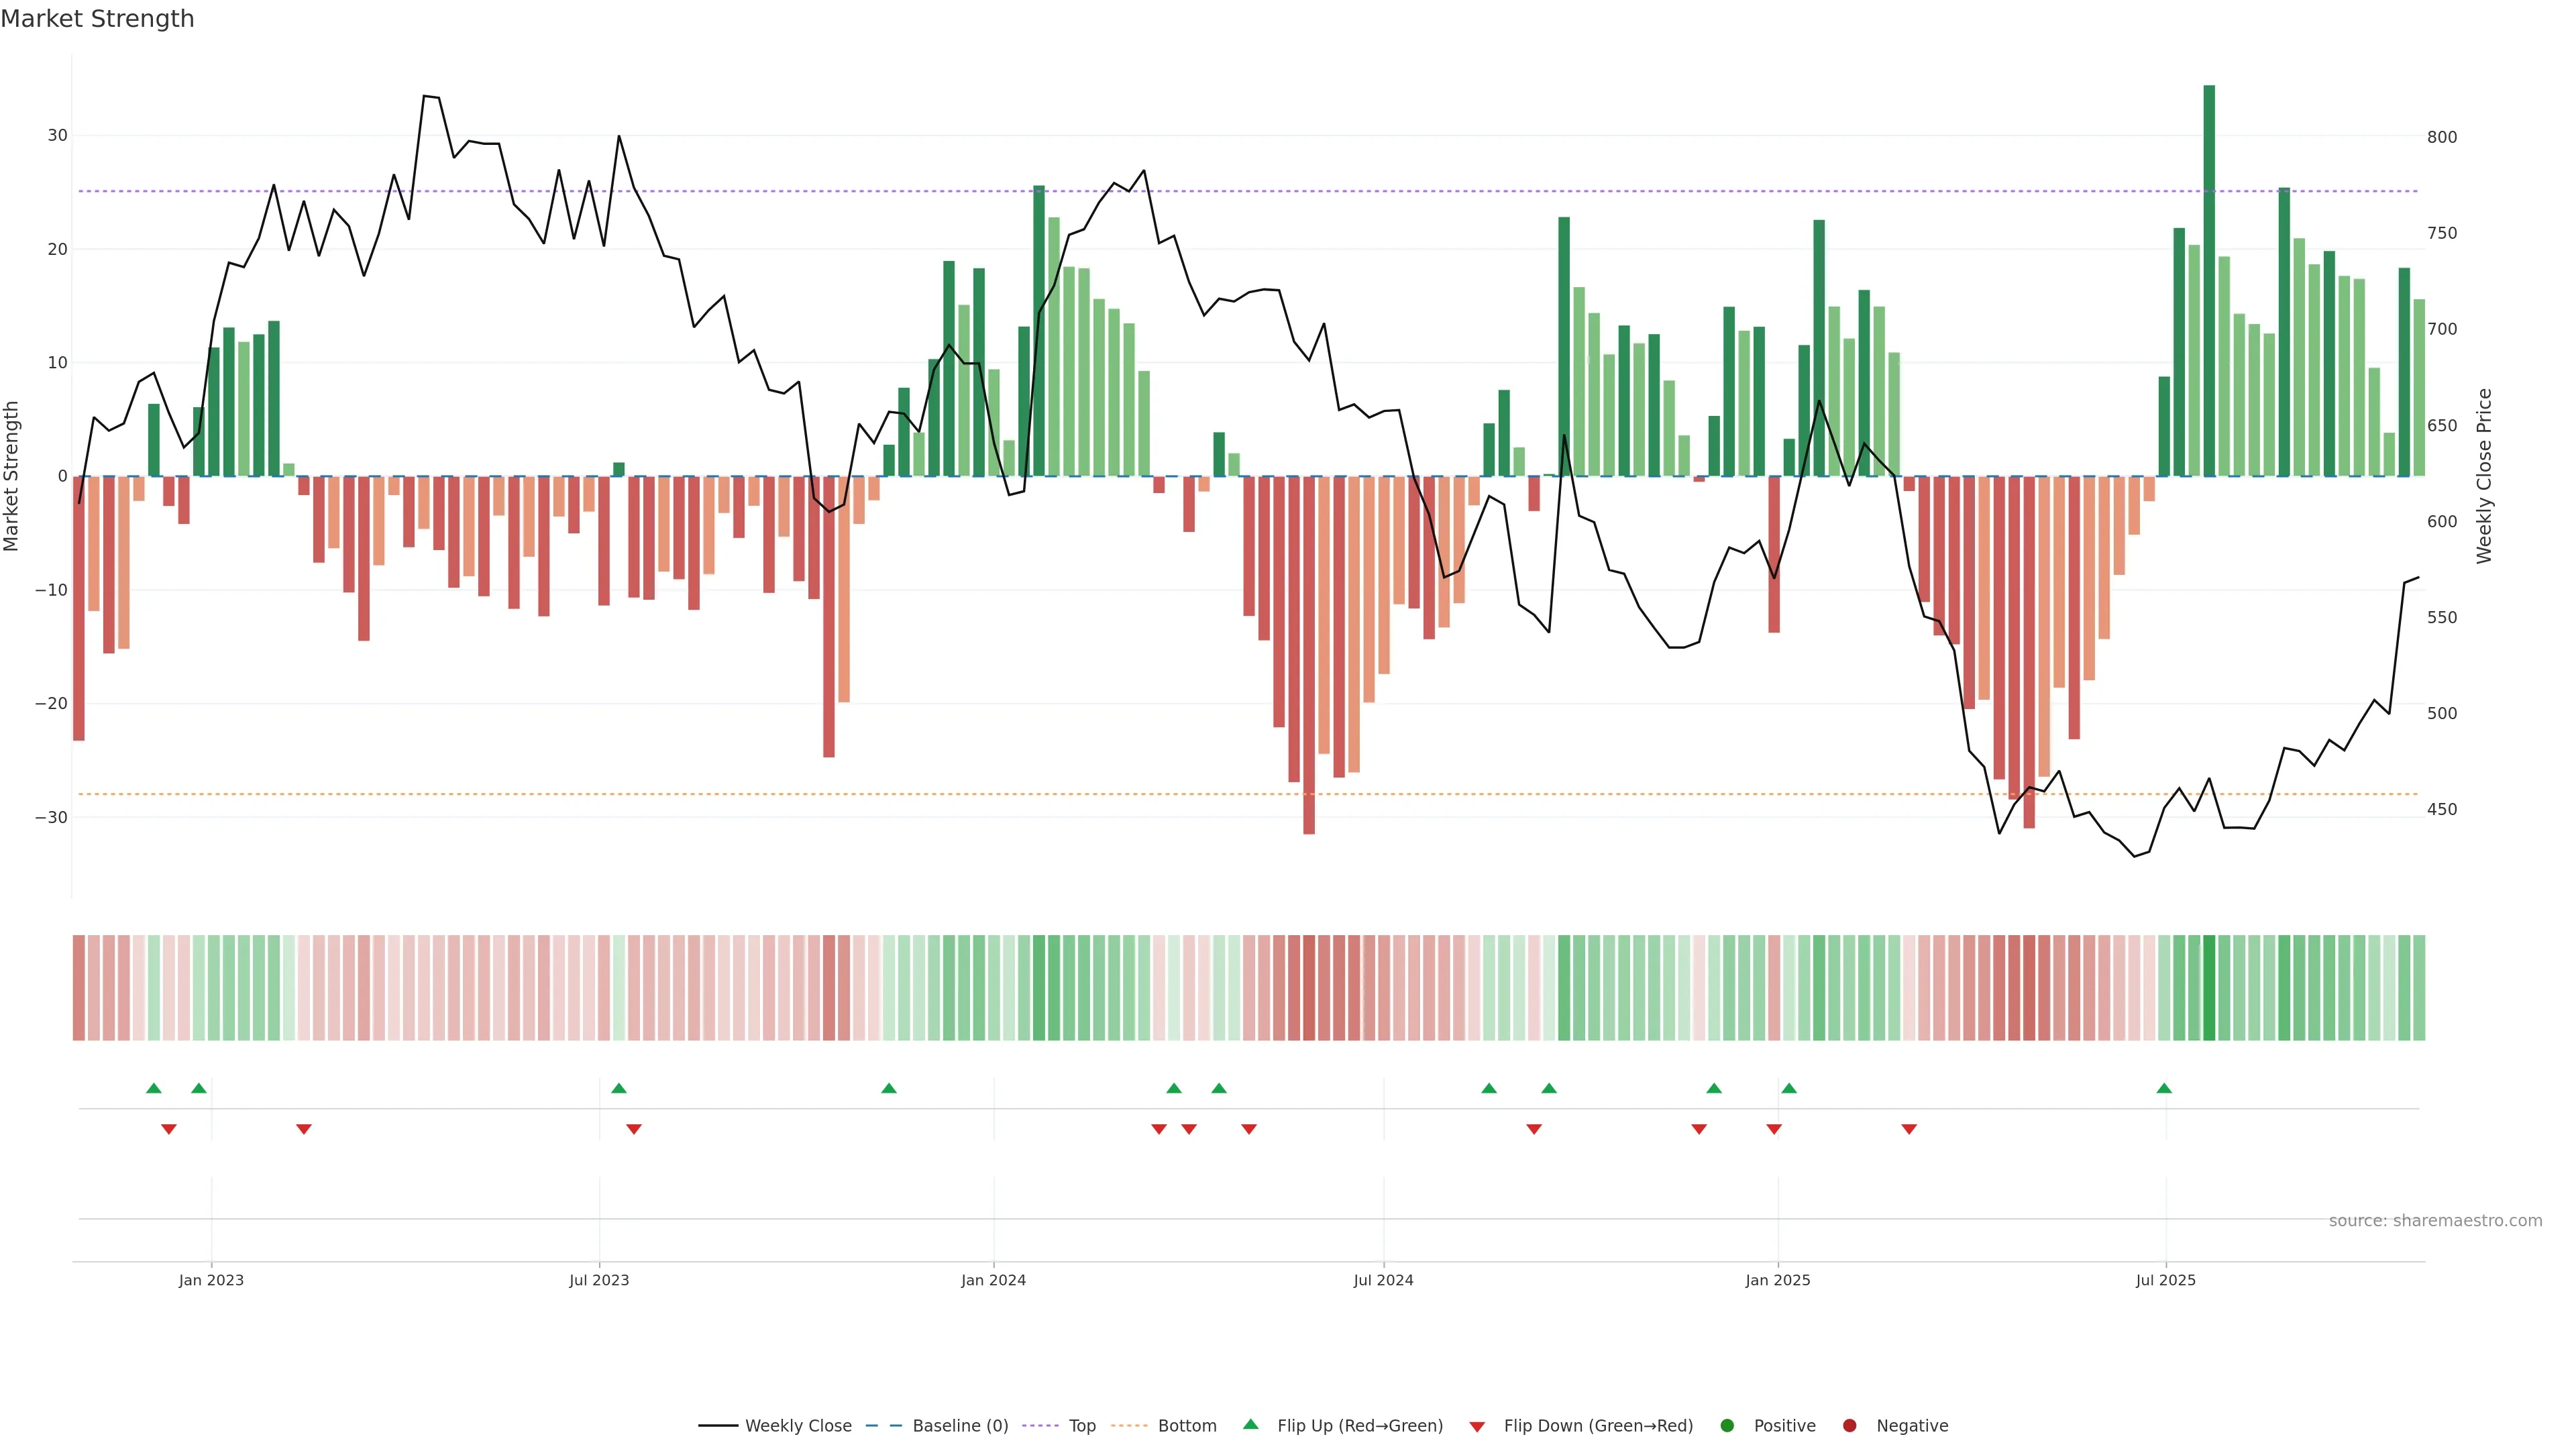Click the dark red Negative legend circle
This screenshot has height=1449, width=2576.
click(x=1849, y=1426)
